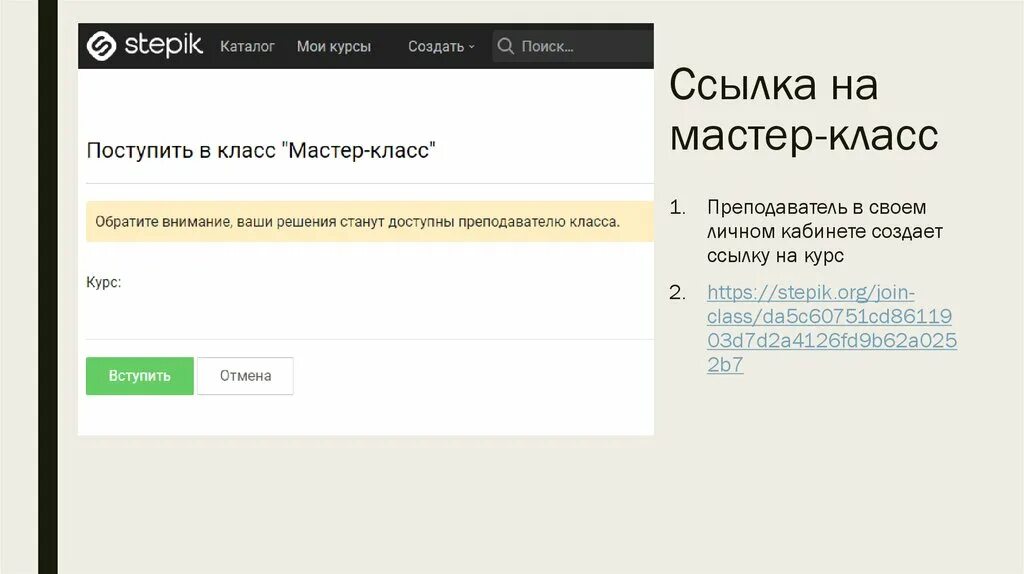Image resolution: width=1024 pixels, height=574 pixels.
Task: Go to Мои курсы
Action: point(334,46)
